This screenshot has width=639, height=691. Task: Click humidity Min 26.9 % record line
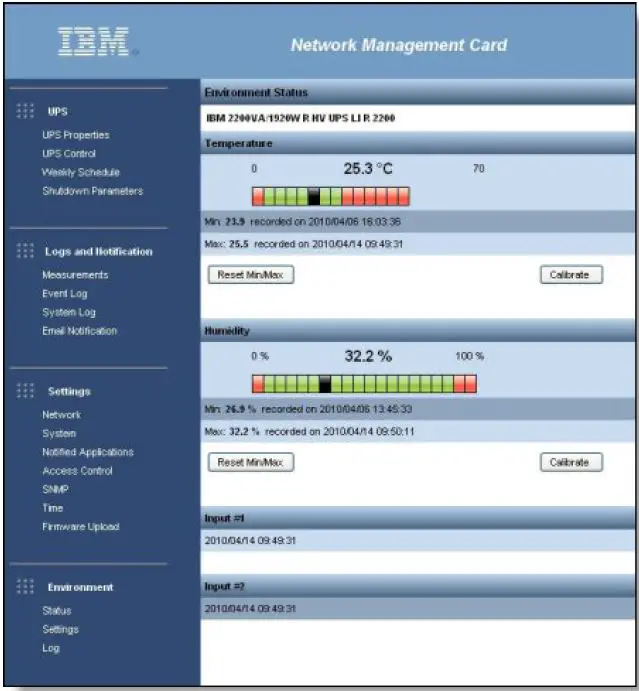[308, 409]
